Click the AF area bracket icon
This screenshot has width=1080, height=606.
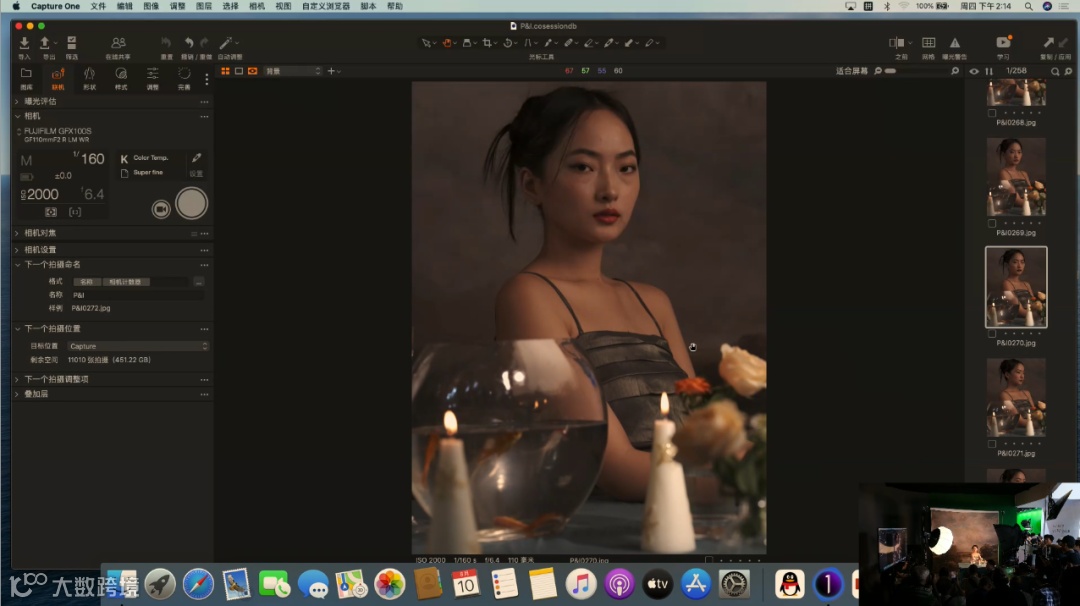coord(75,212)
